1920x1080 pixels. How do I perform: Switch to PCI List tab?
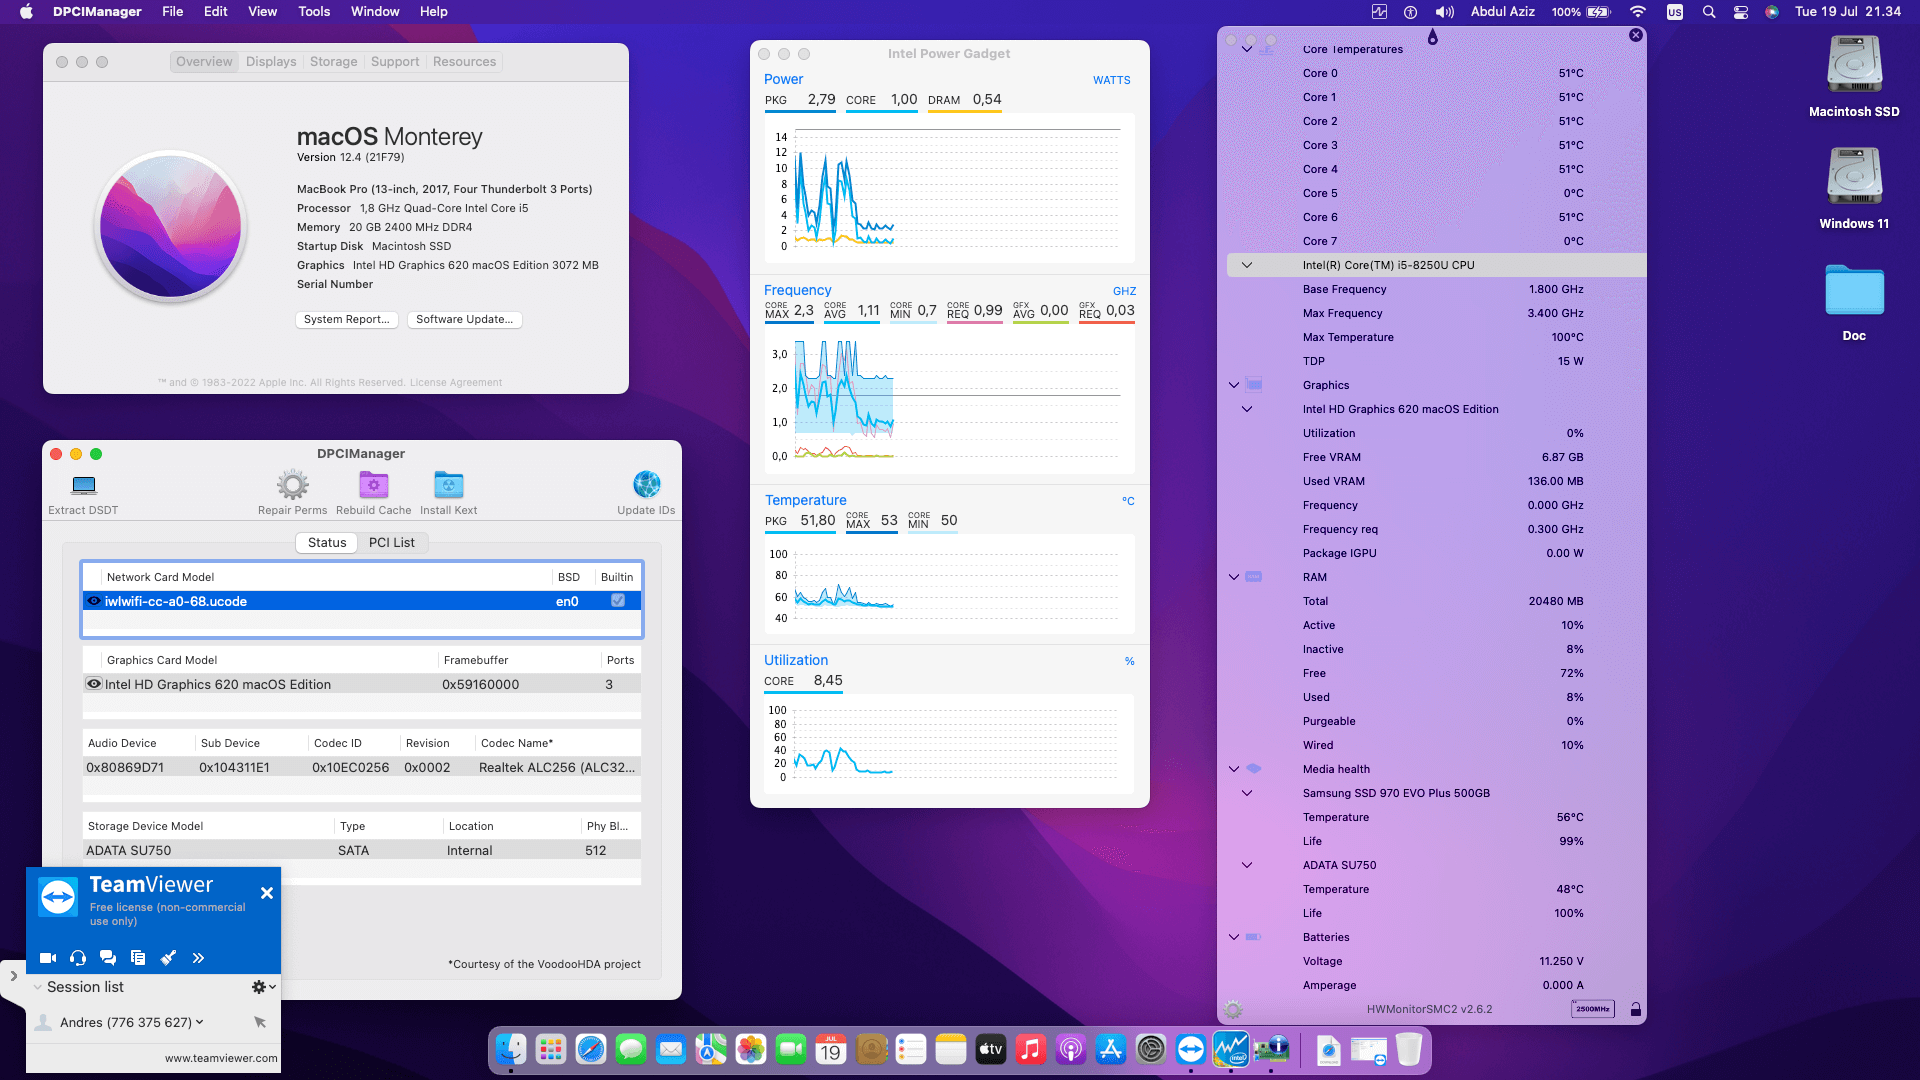pos(392,542)
